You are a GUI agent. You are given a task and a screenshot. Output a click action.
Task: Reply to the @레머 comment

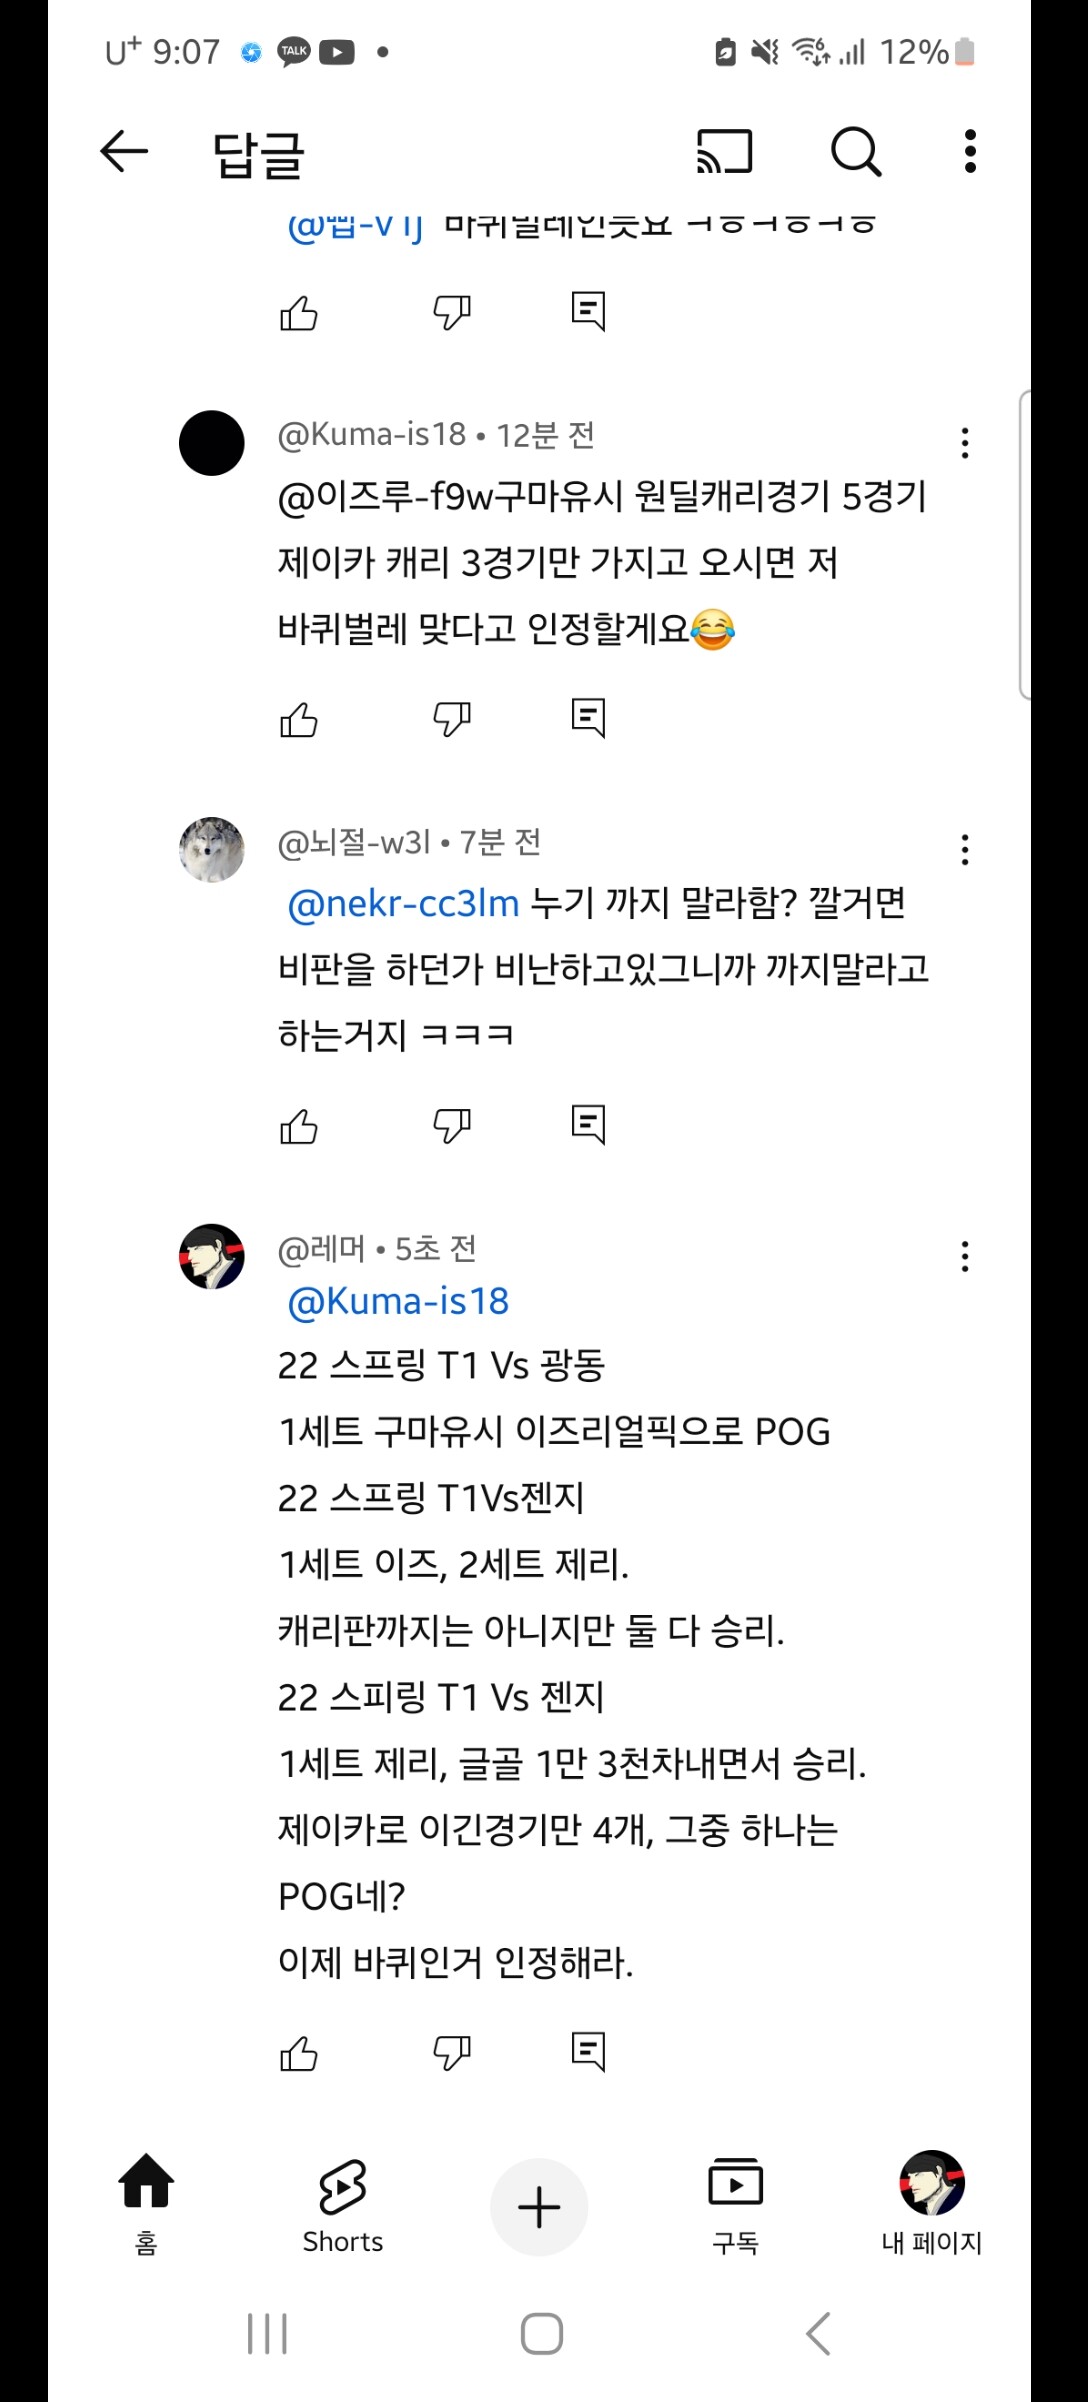pyautogui.click(x=588, y=2052)
